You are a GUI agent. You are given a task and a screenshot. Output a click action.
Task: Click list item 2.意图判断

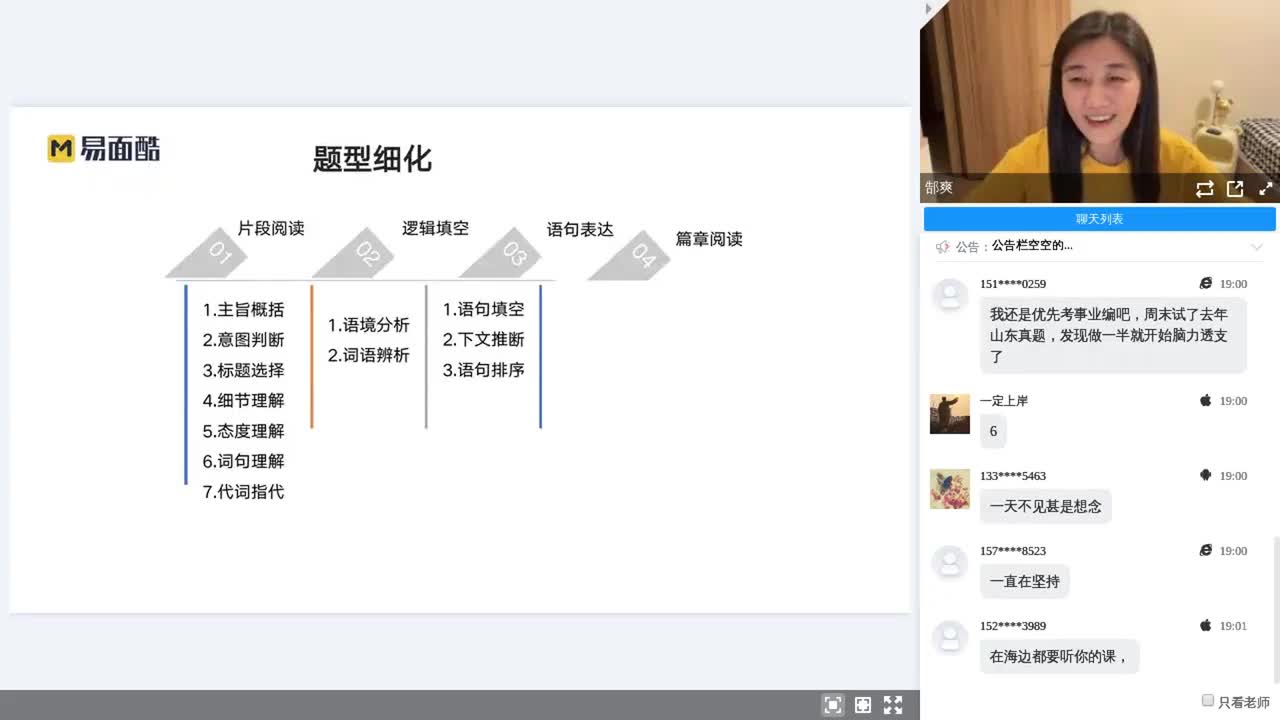coord(243,340)
